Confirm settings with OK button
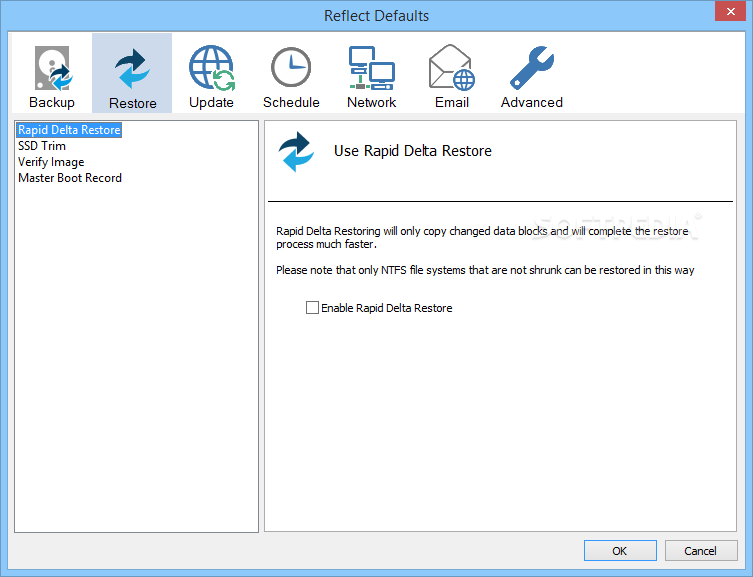Screen dimensions: 753x577 [x=620, y=551]
